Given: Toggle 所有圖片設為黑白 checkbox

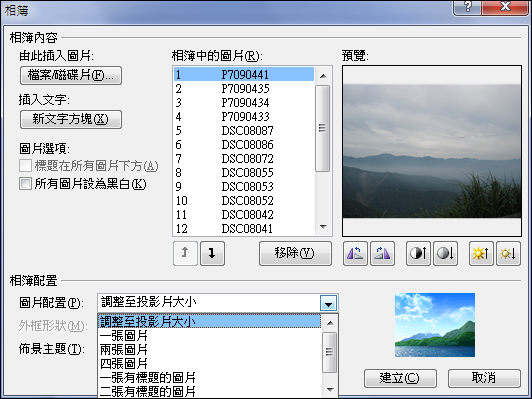Looking at the screenshot, I should click(25, 184).
